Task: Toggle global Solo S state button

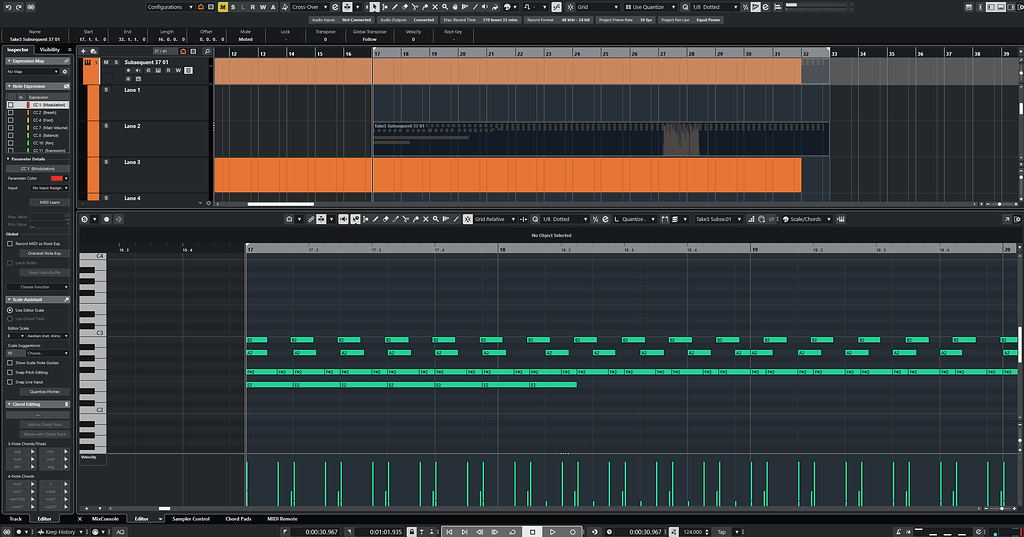Action: coord(233,7)
